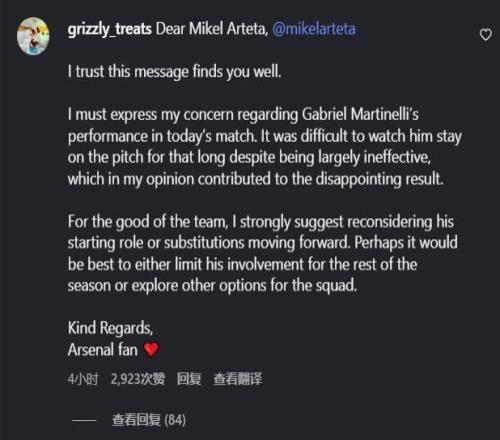Click the 'Arsenal fan' signature text
500x440 pixels.
[x=103, y=350]
